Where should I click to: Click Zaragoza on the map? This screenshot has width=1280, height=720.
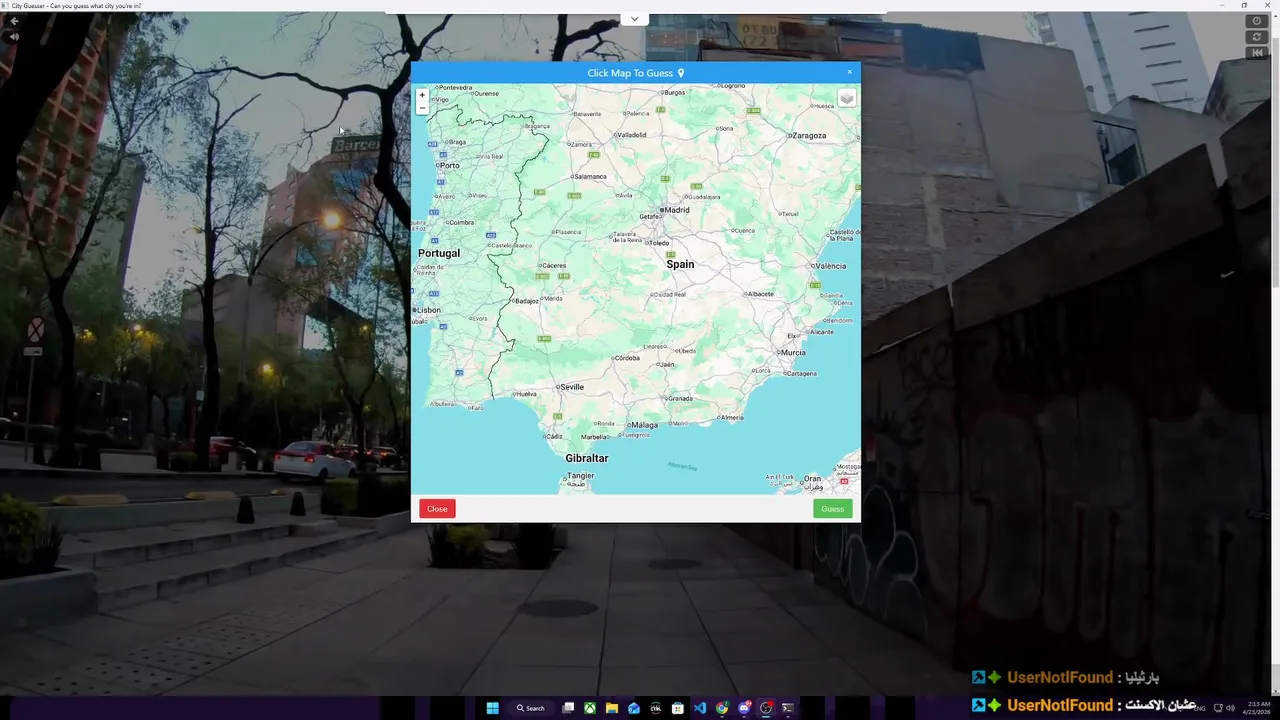click(808, 135)
